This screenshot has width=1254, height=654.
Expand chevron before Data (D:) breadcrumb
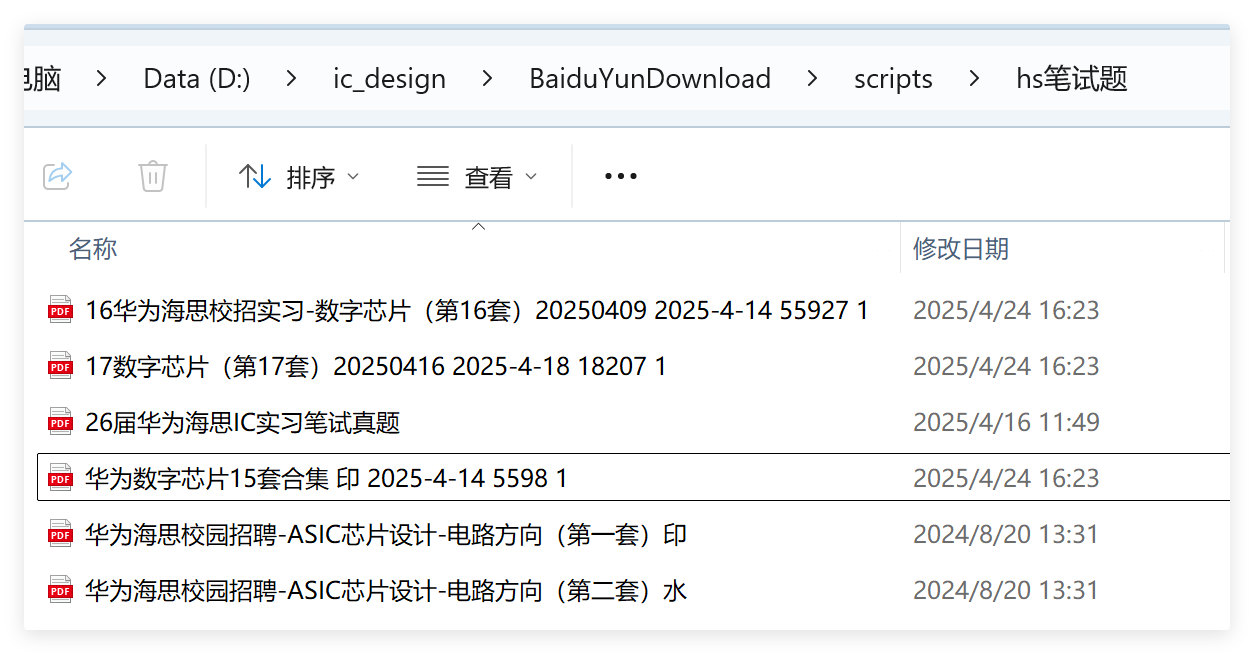tap(102, 78)
